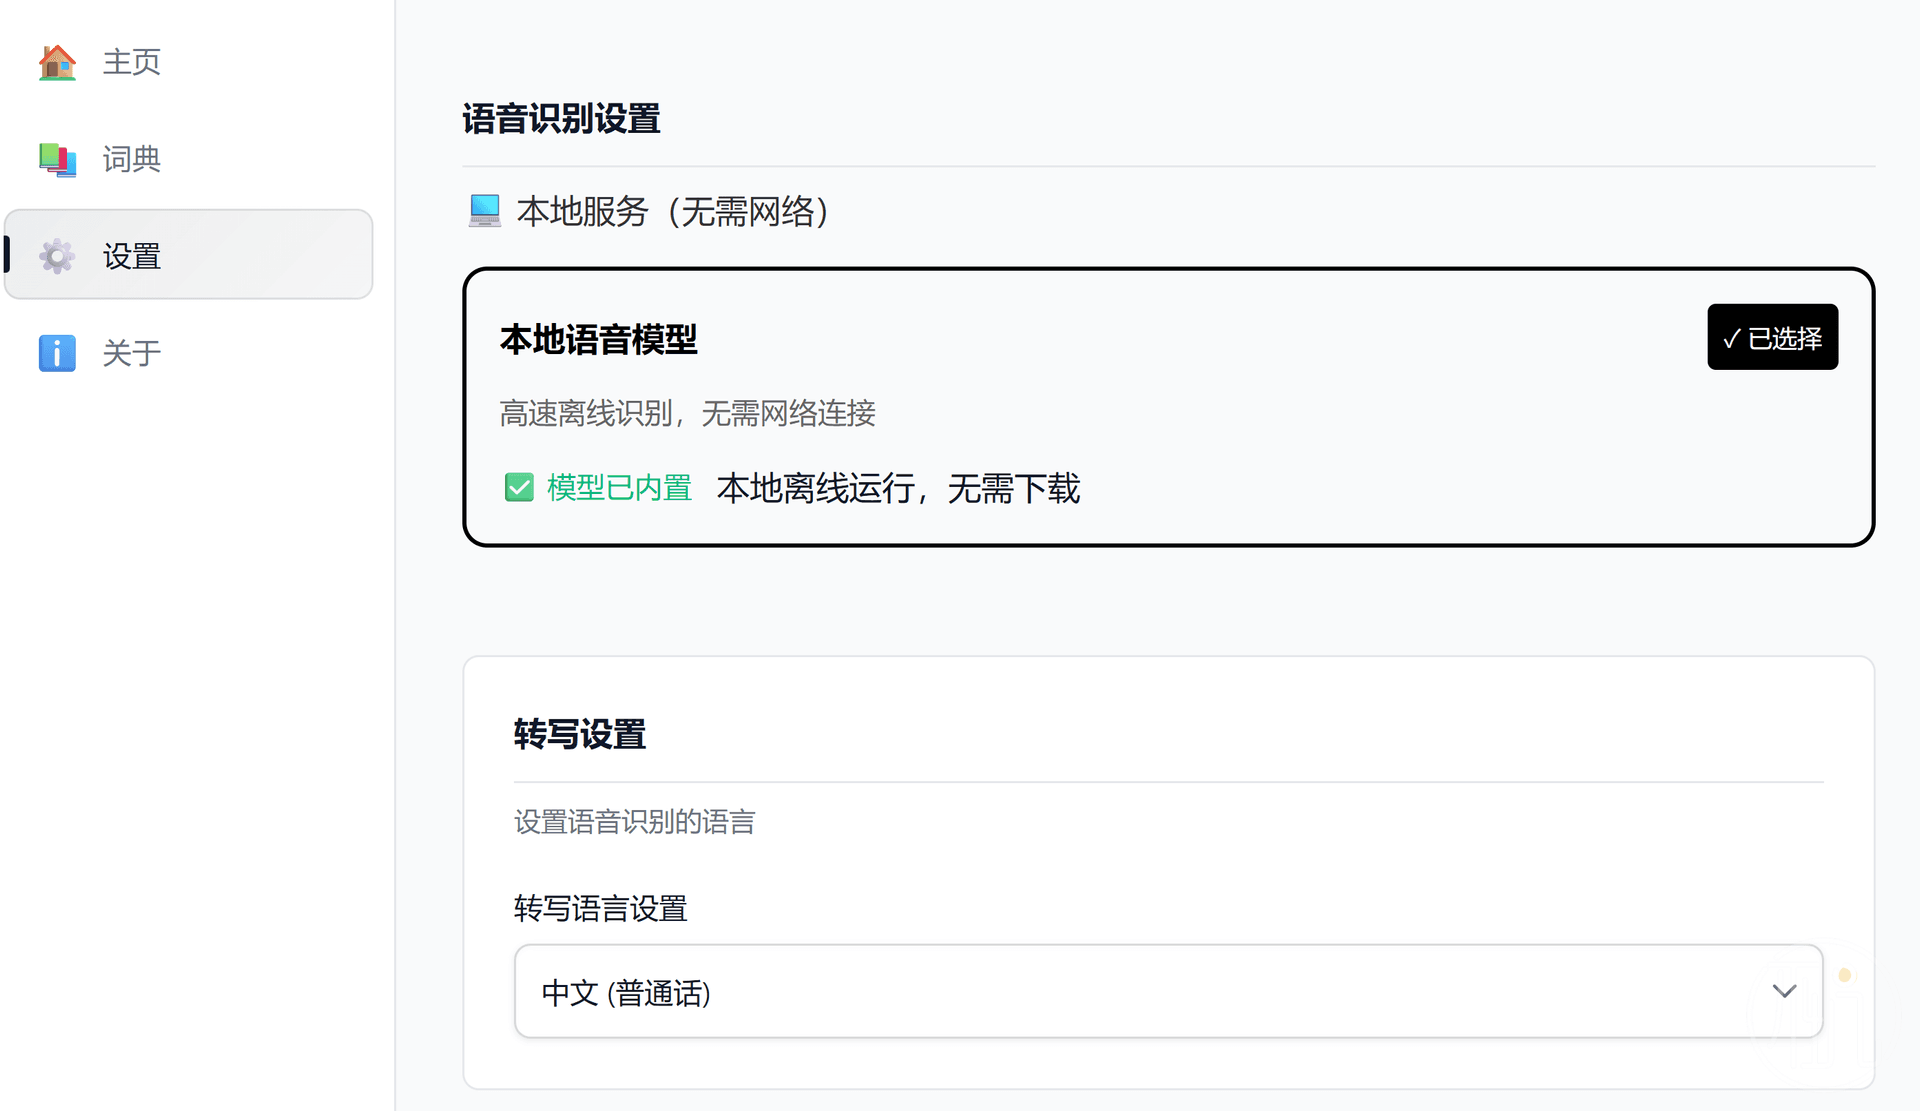1920x1111 pixels.
Task: Expand the language list with the chevron arrow
Action: tap(1784, 991)
